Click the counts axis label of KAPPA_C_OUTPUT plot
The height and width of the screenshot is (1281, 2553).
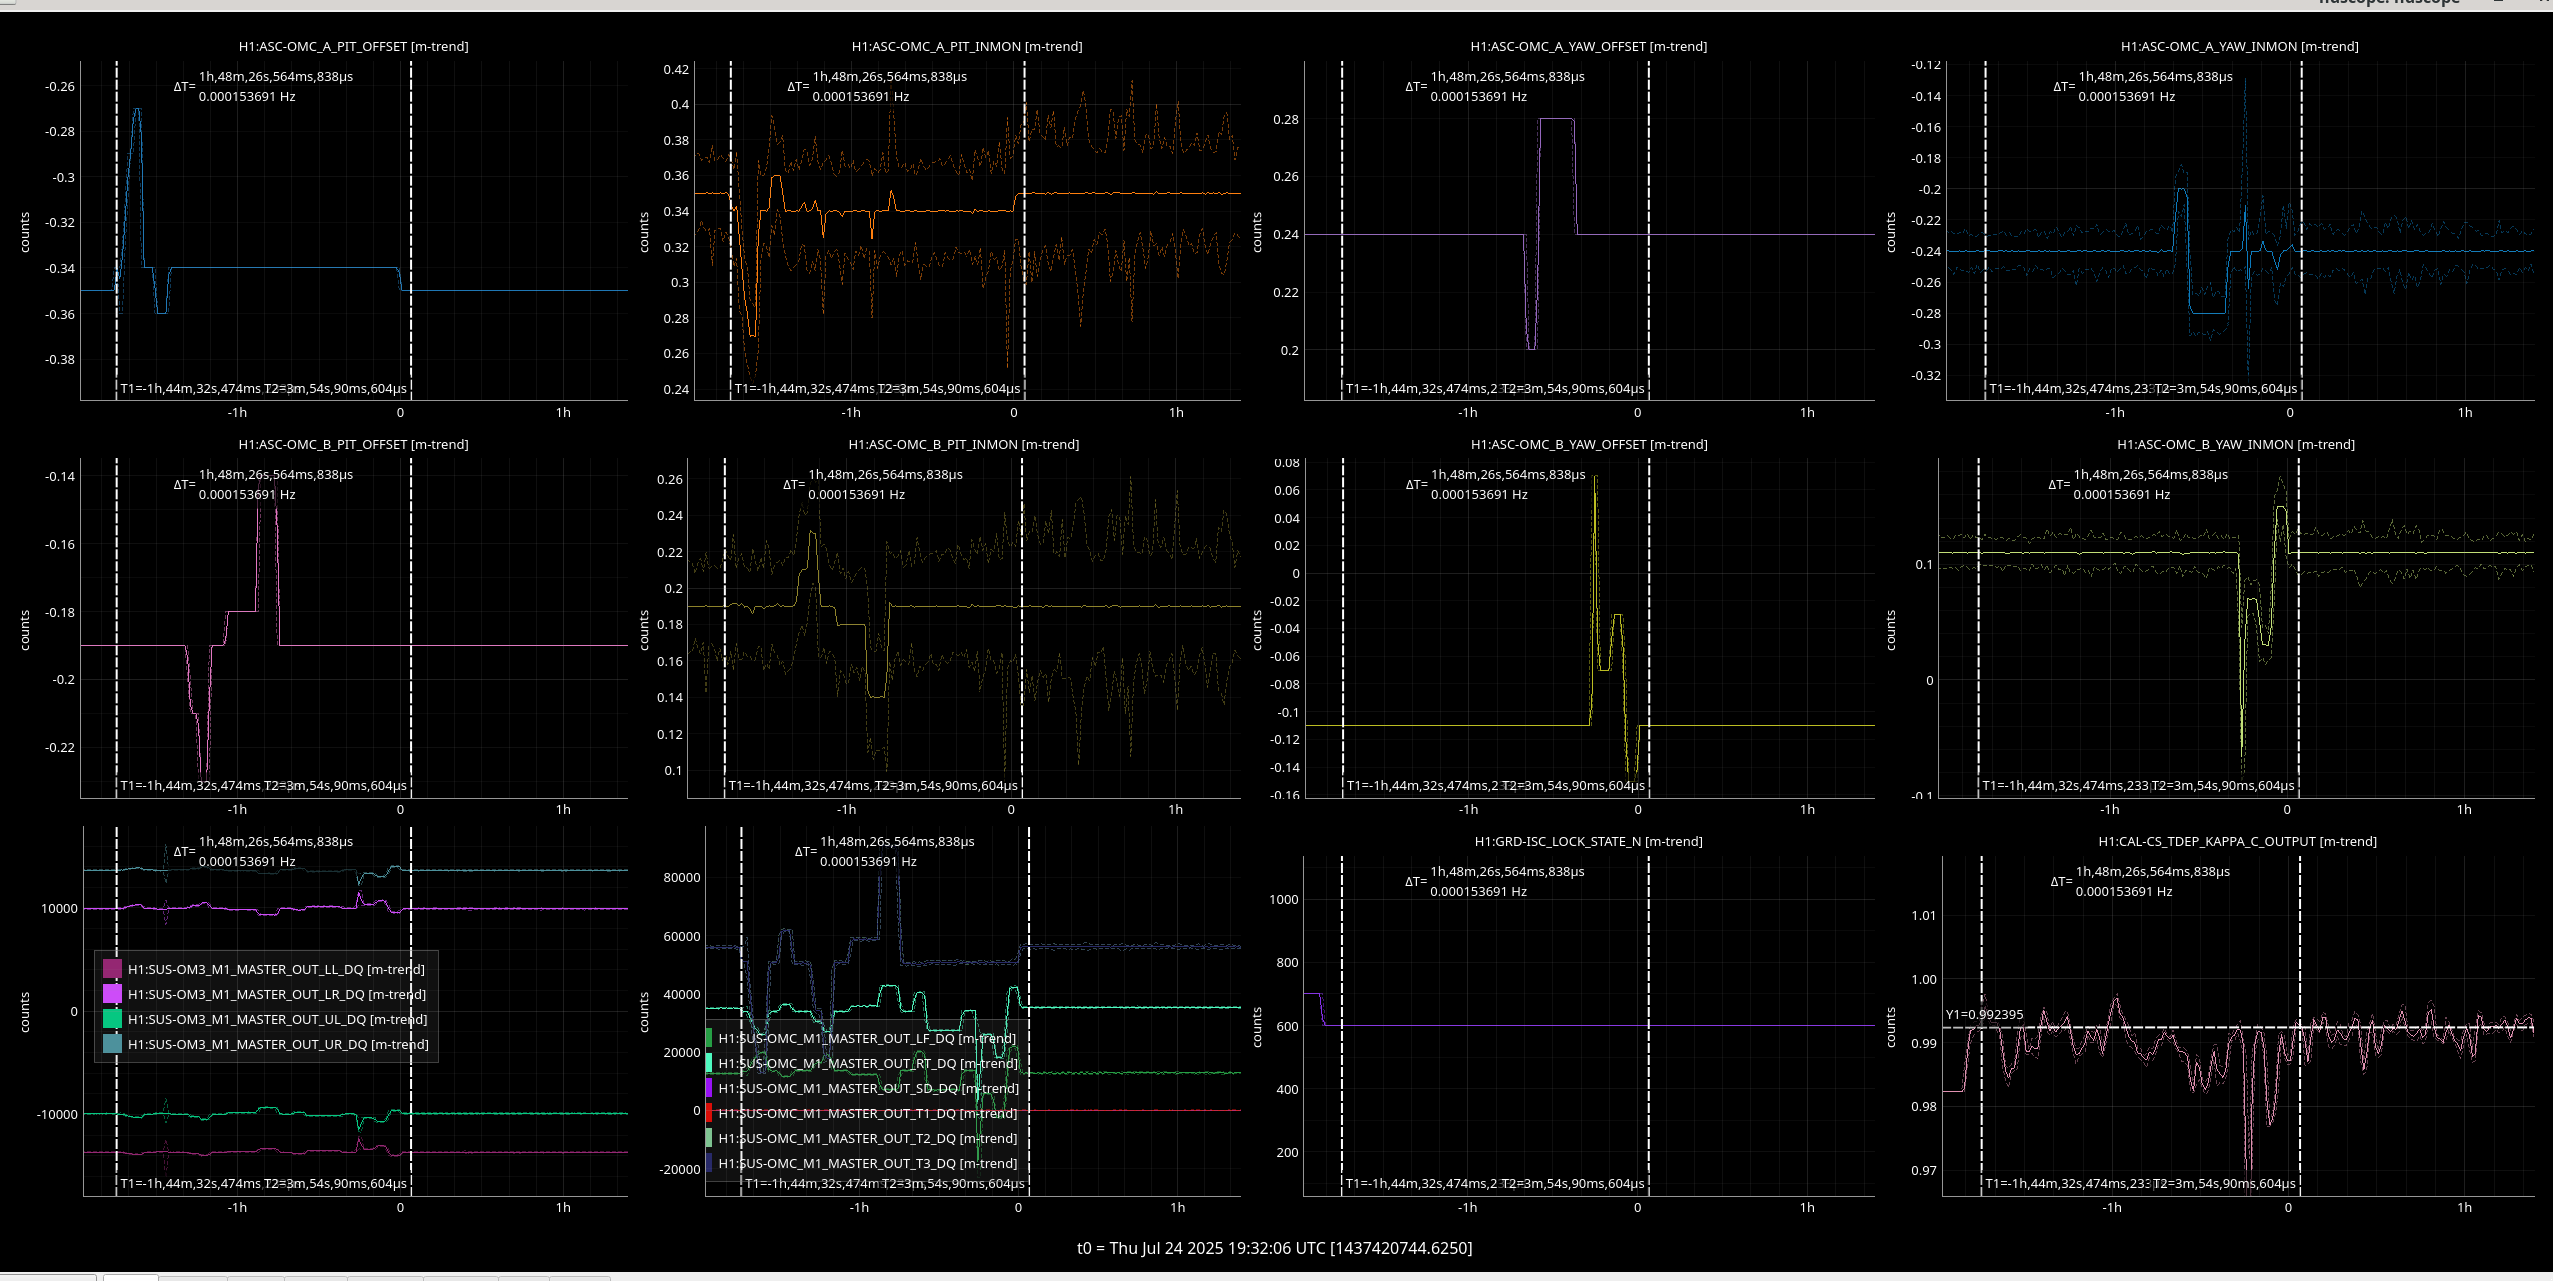1890,1027
